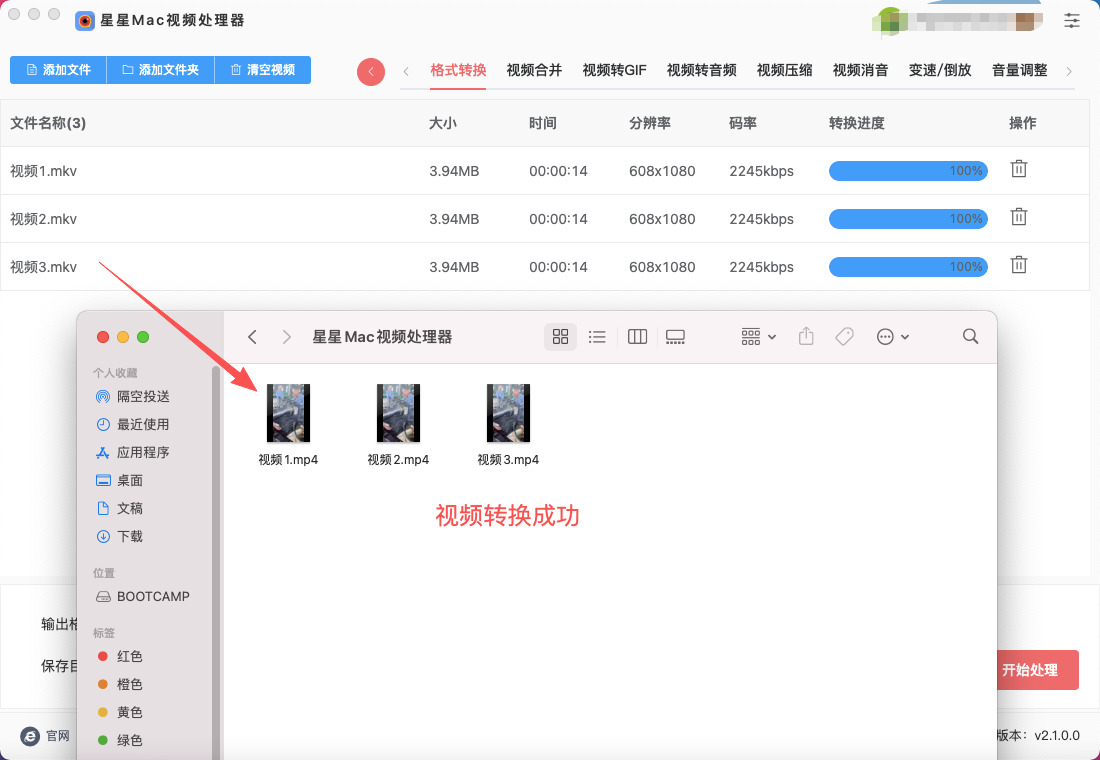
Task: Click the 转换进度 column header
Action: [x=857, y=124]
